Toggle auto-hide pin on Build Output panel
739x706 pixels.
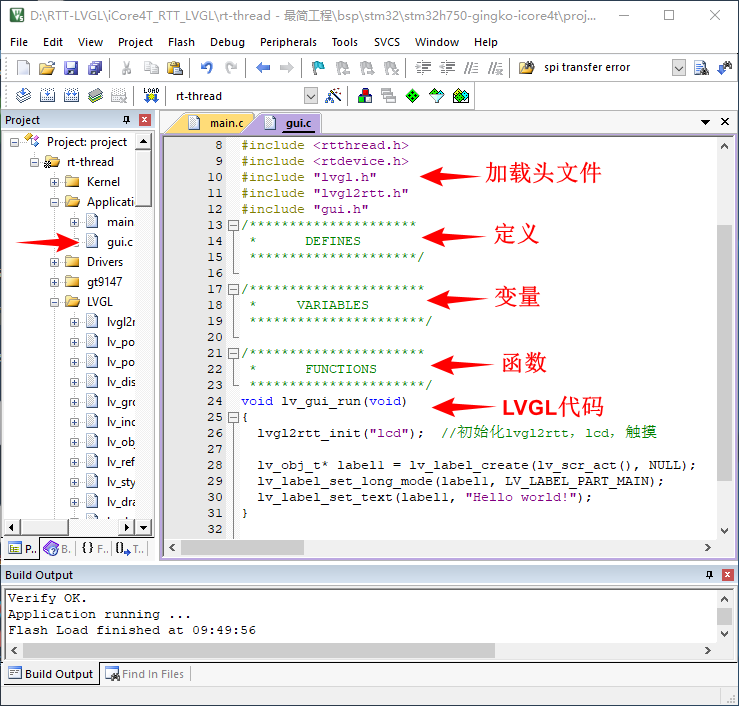[709, 575]
